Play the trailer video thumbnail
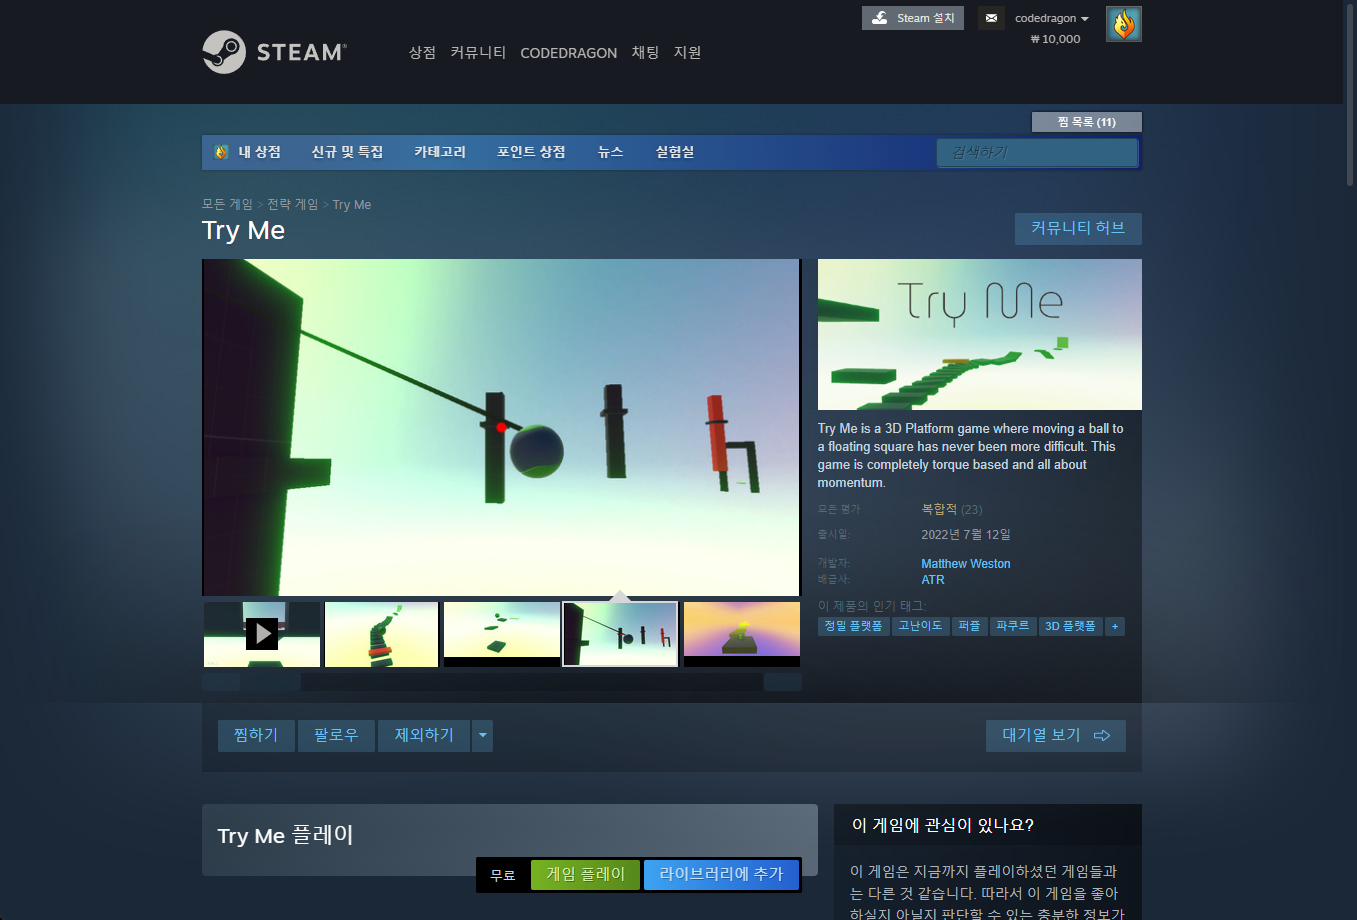The height and width of the screenshot is (920, 1357). click(x=262, y=634)
